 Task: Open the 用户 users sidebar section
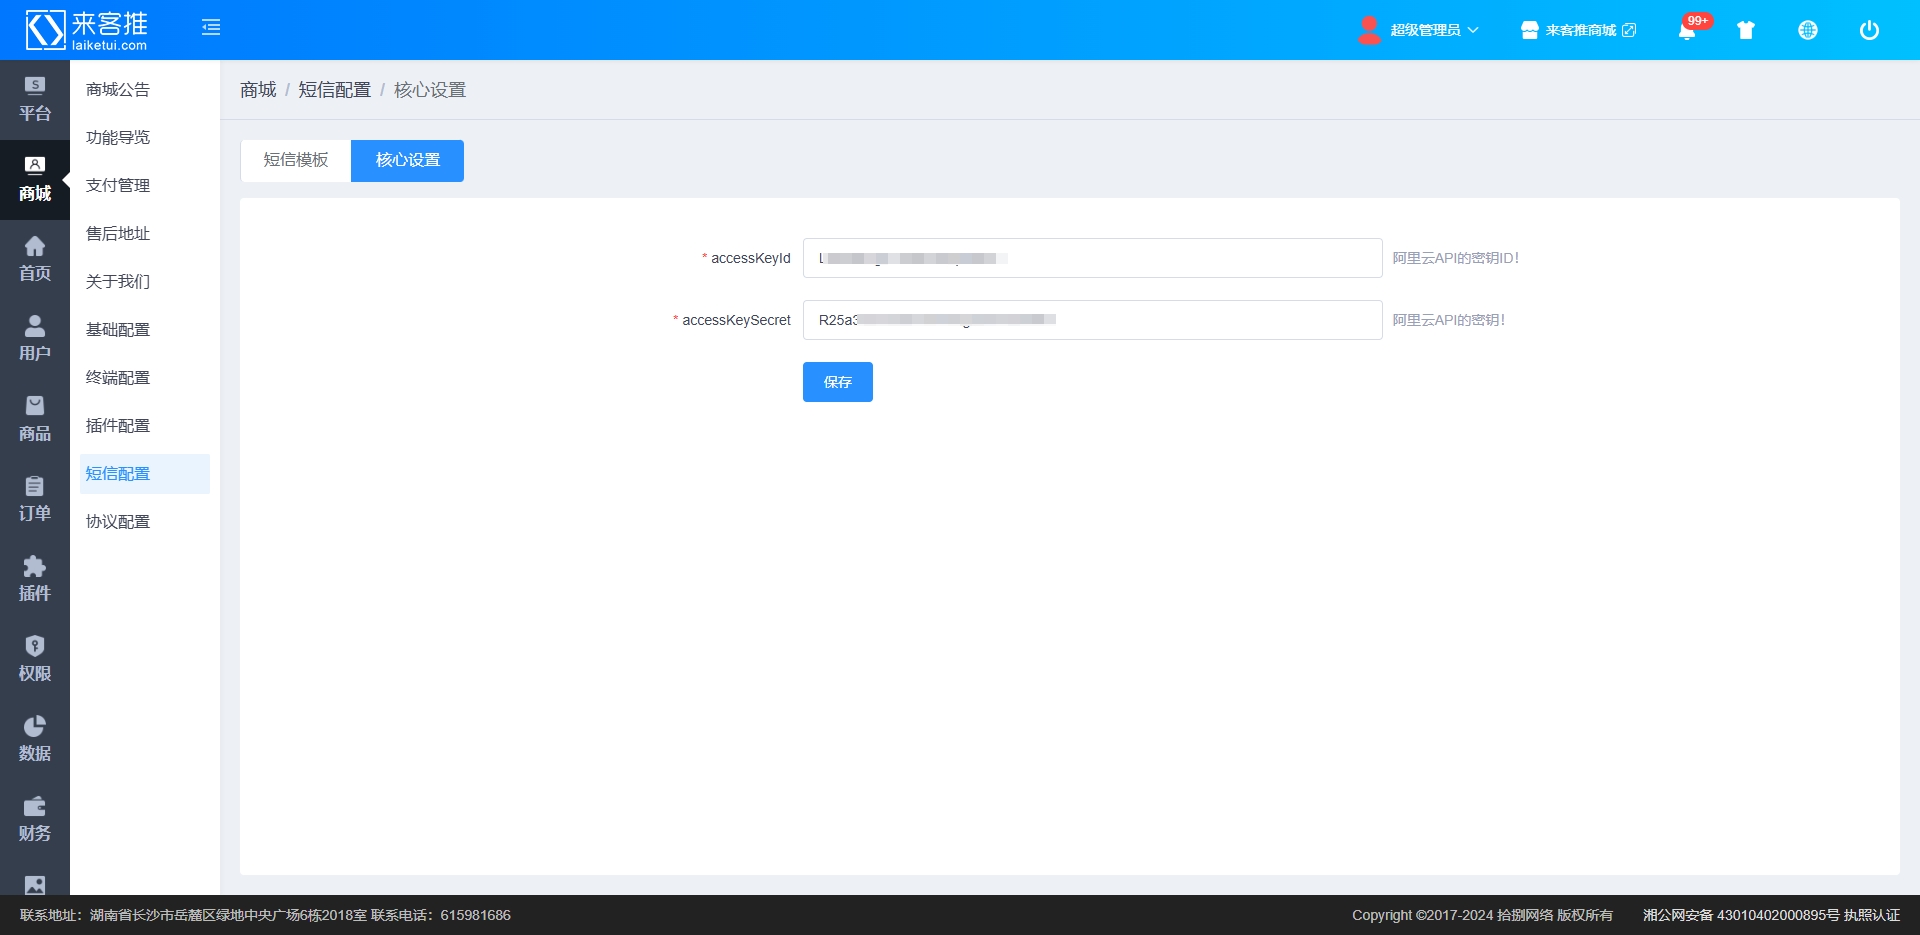[35, 339]
